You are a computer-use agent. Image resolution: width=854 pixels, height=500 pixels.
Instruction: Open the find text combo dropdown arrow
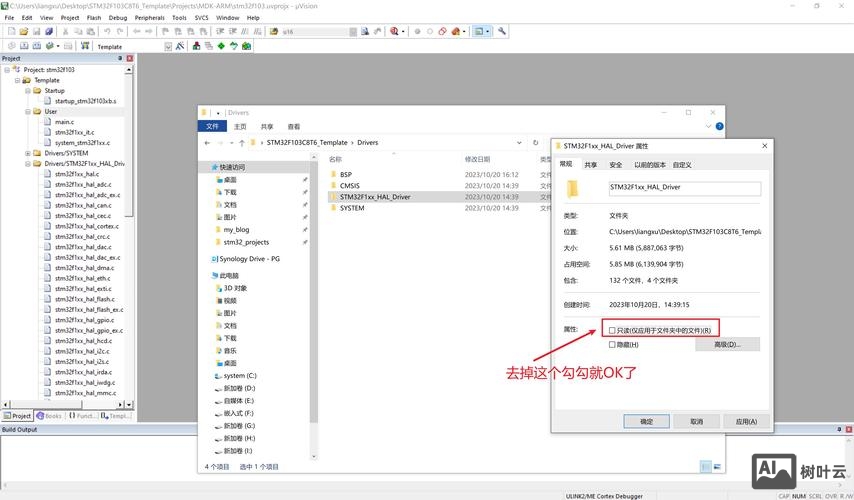point(353,32)
